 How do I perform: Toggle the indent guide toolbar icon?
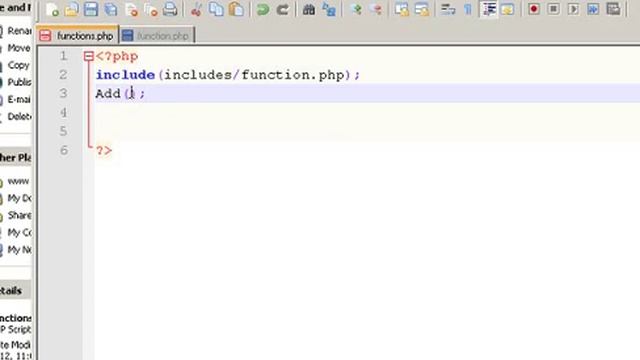click(x=489, y=9)
